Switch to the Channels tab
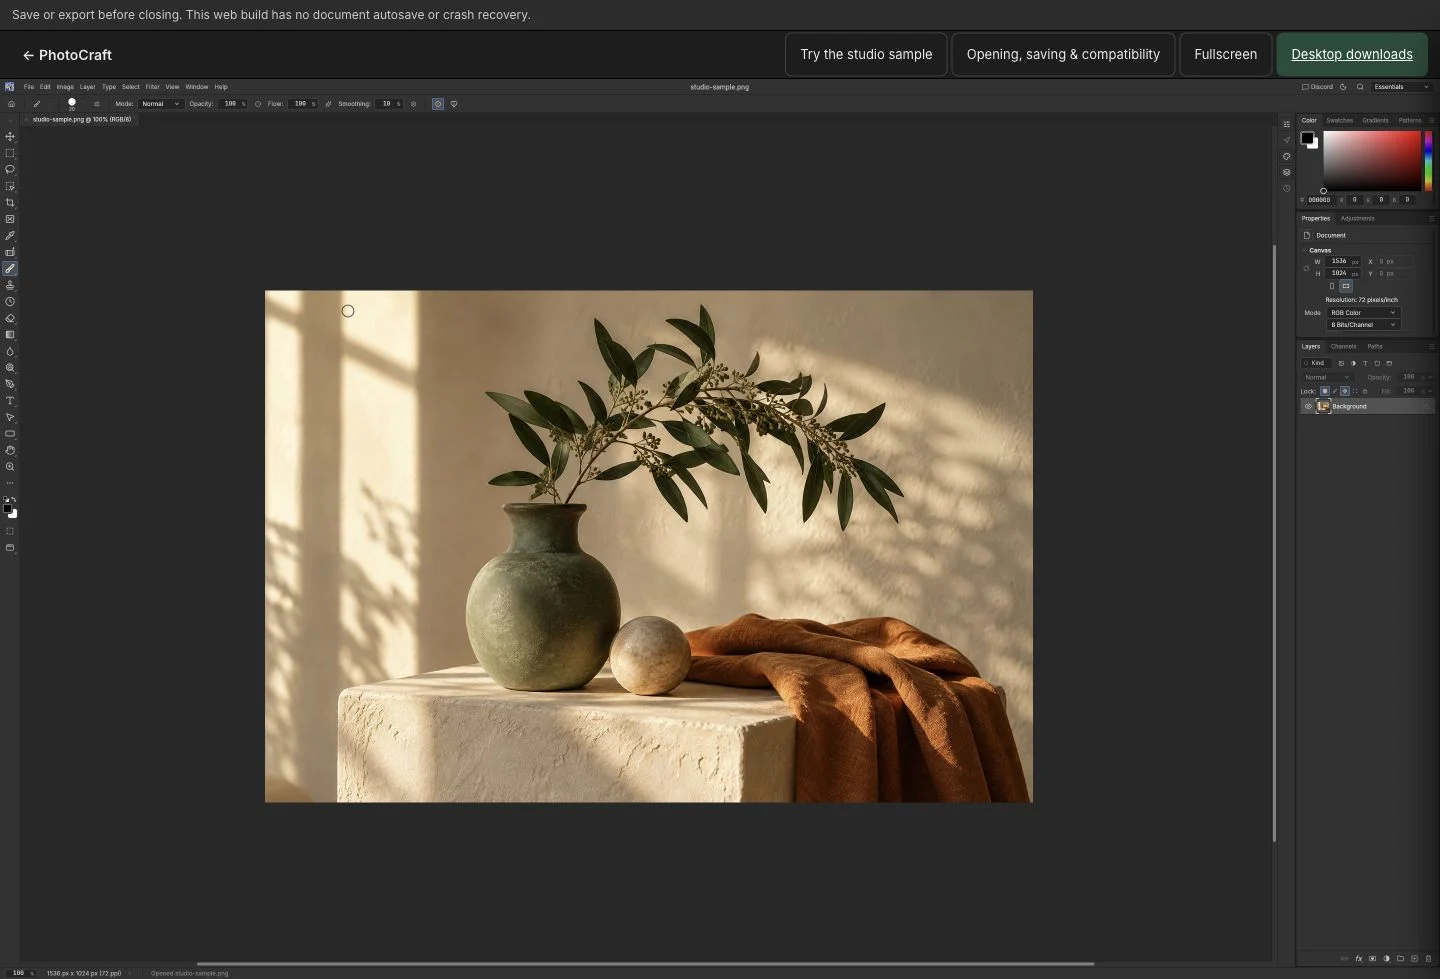This screenshot has height=979, width=1440. click(1343, 347)
